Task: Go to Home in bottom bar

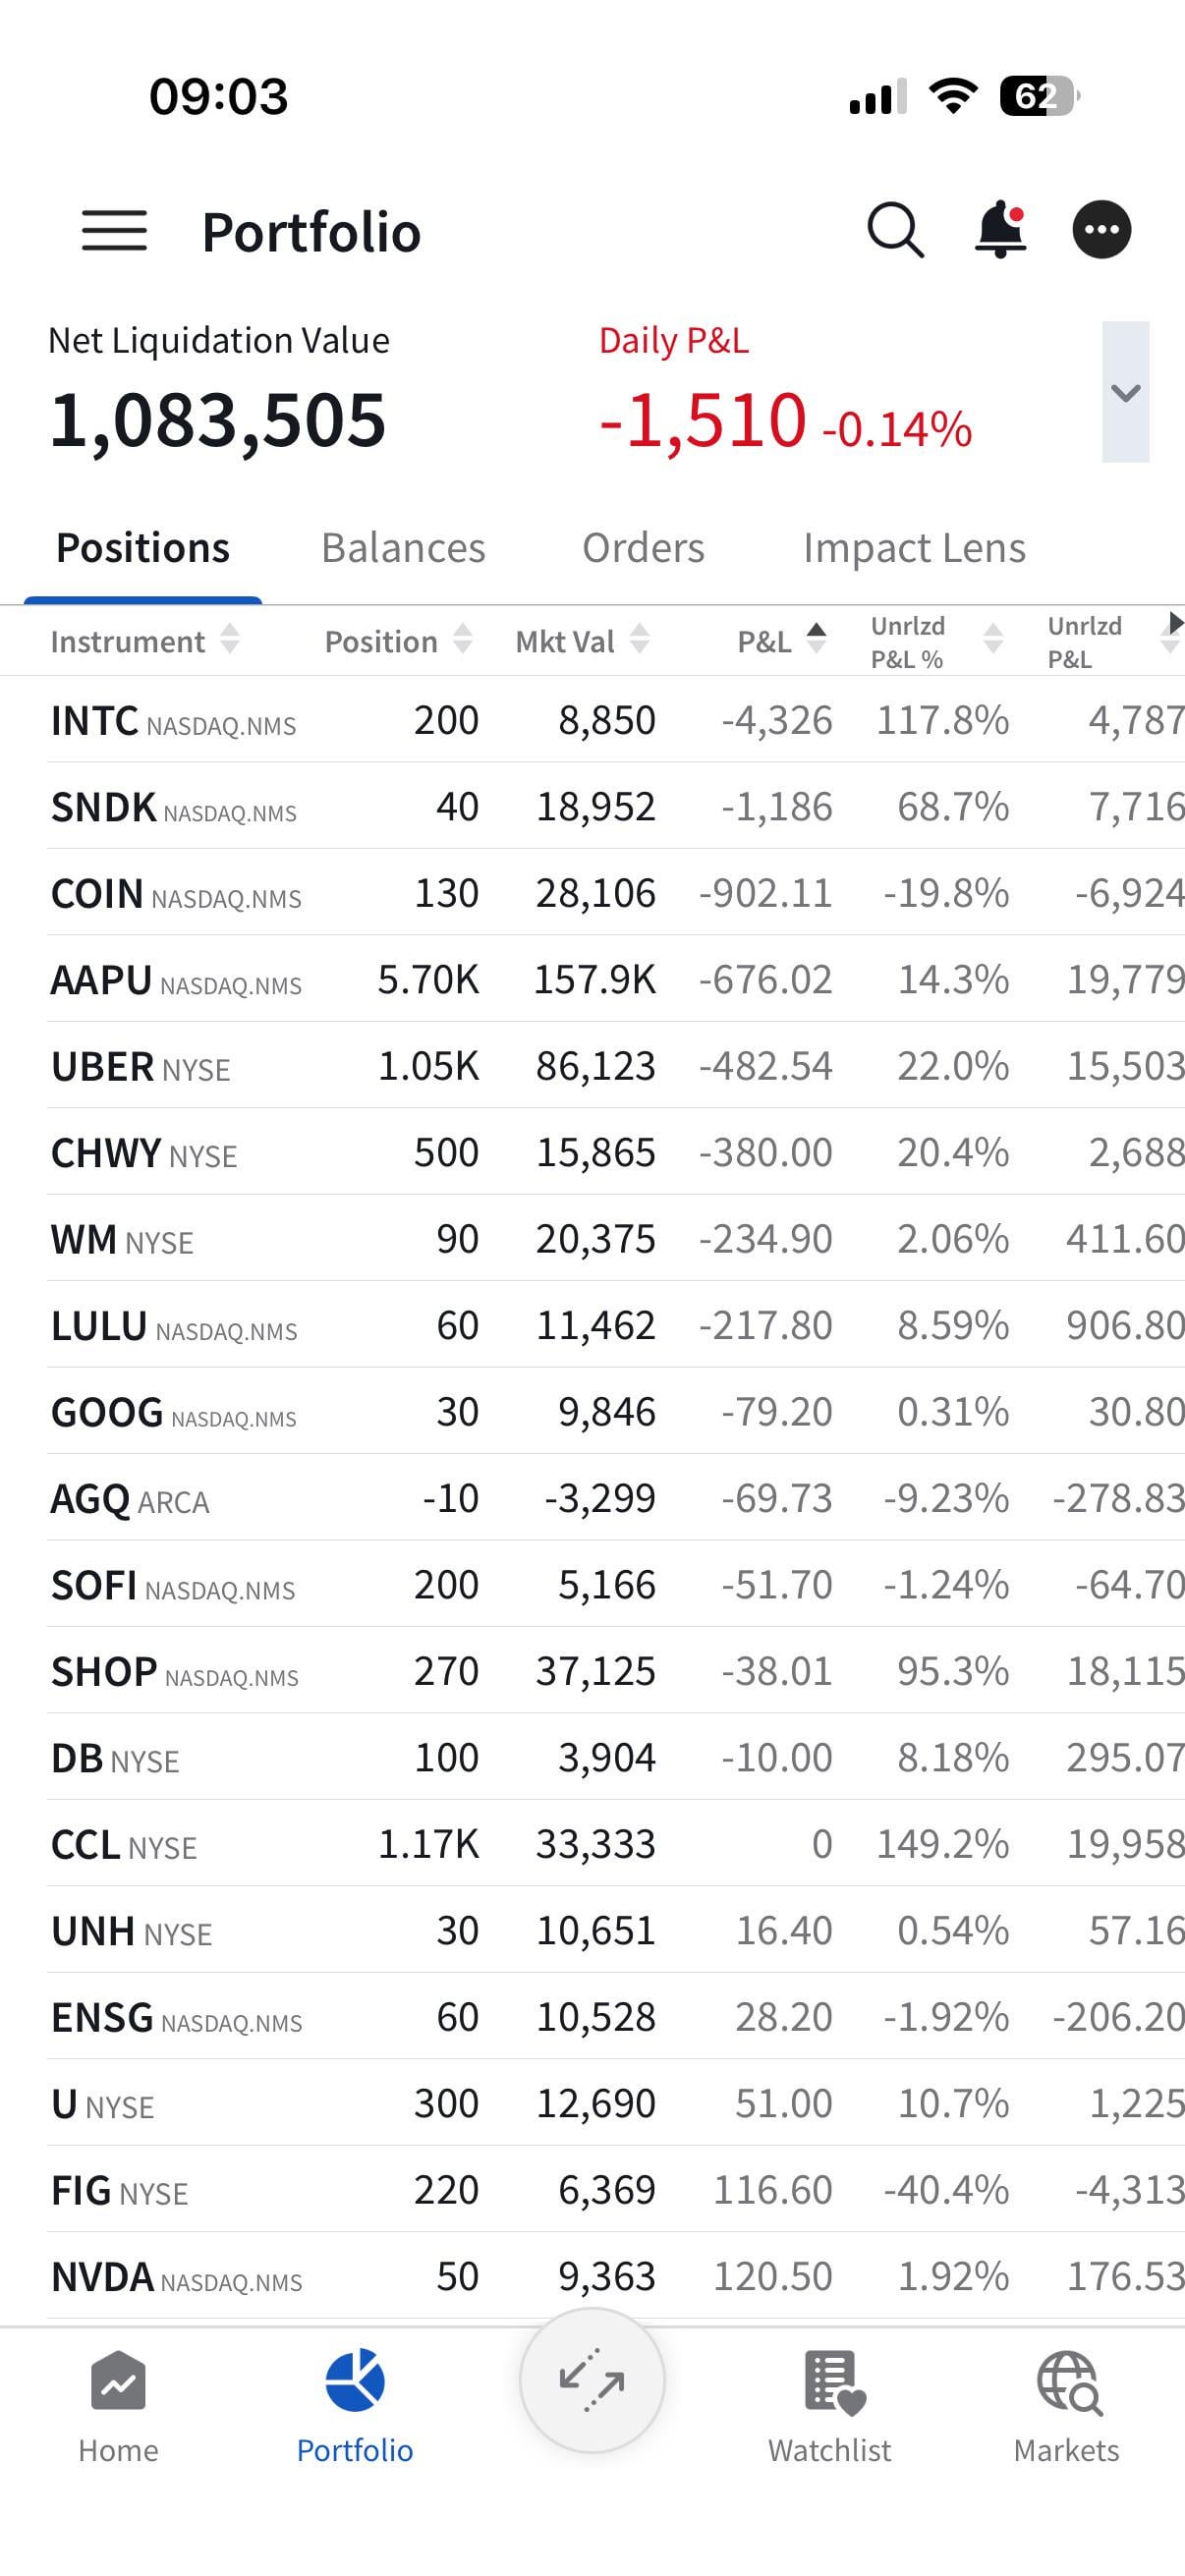Action: [118, 2407]
